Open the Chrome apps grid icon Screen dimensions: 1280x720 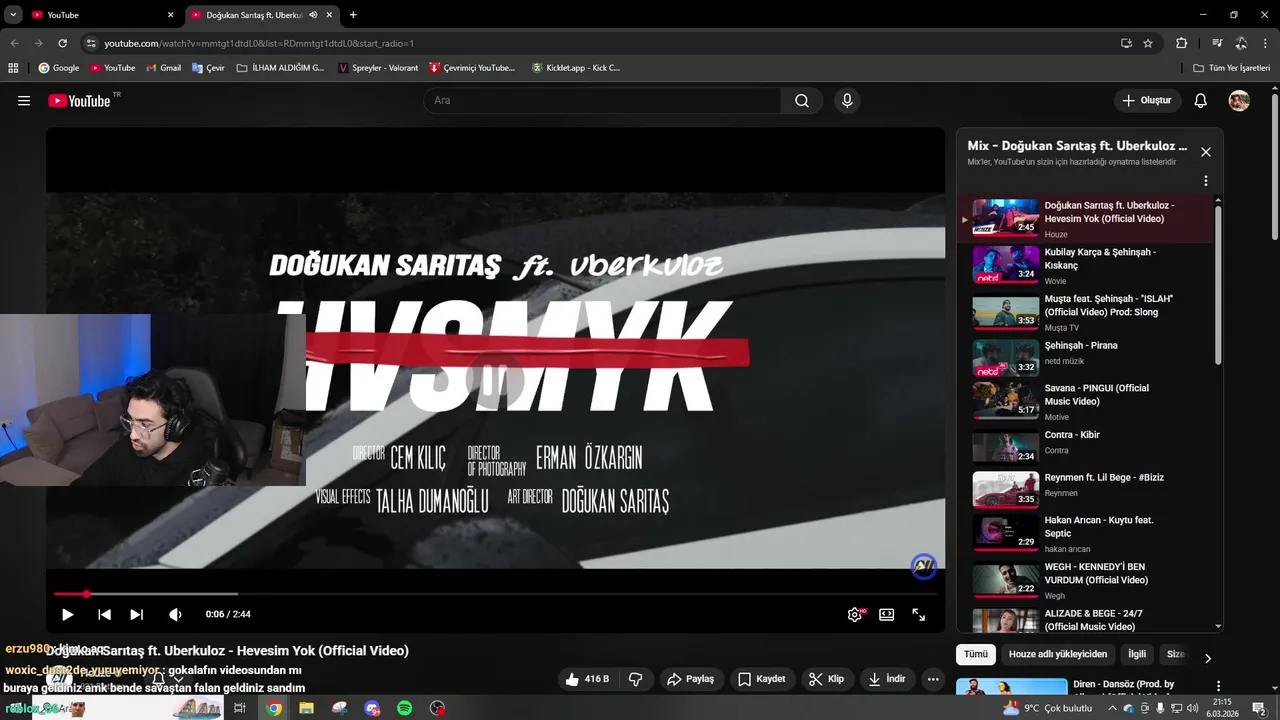coord(13,68)
